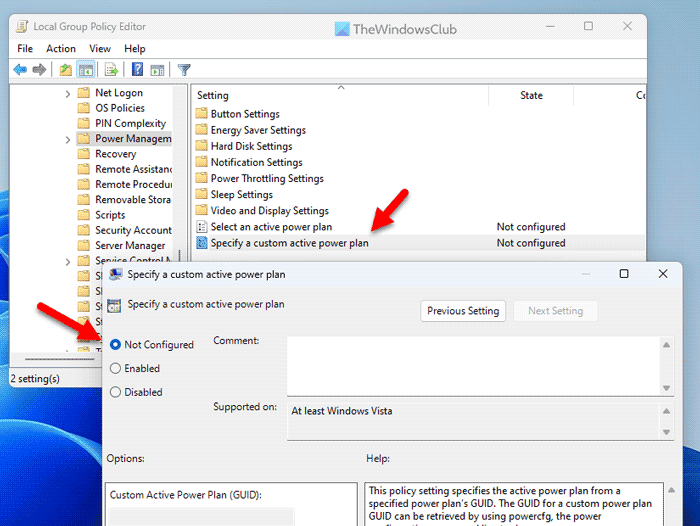Click the Sleep Settings folder icon
Screen dimensions: 700x526
pos(202,194)
